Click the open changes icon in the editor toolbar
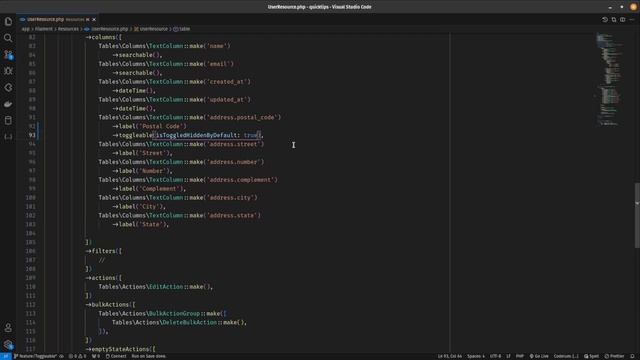This screenshot has height=360, width=640. [x=614, y=20]
